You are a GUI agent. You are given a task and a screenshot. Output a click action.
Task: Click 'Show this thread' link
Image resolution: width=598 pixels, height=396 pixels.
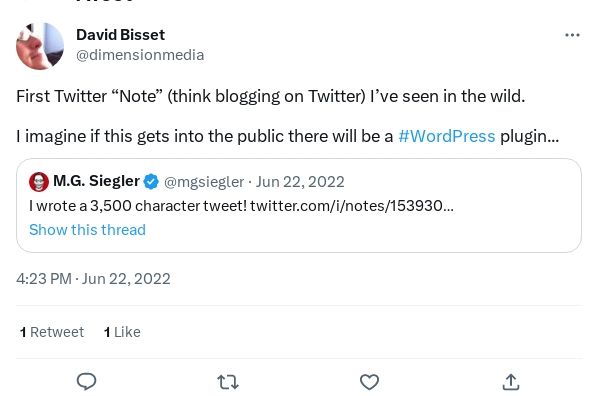click(87, 230)
